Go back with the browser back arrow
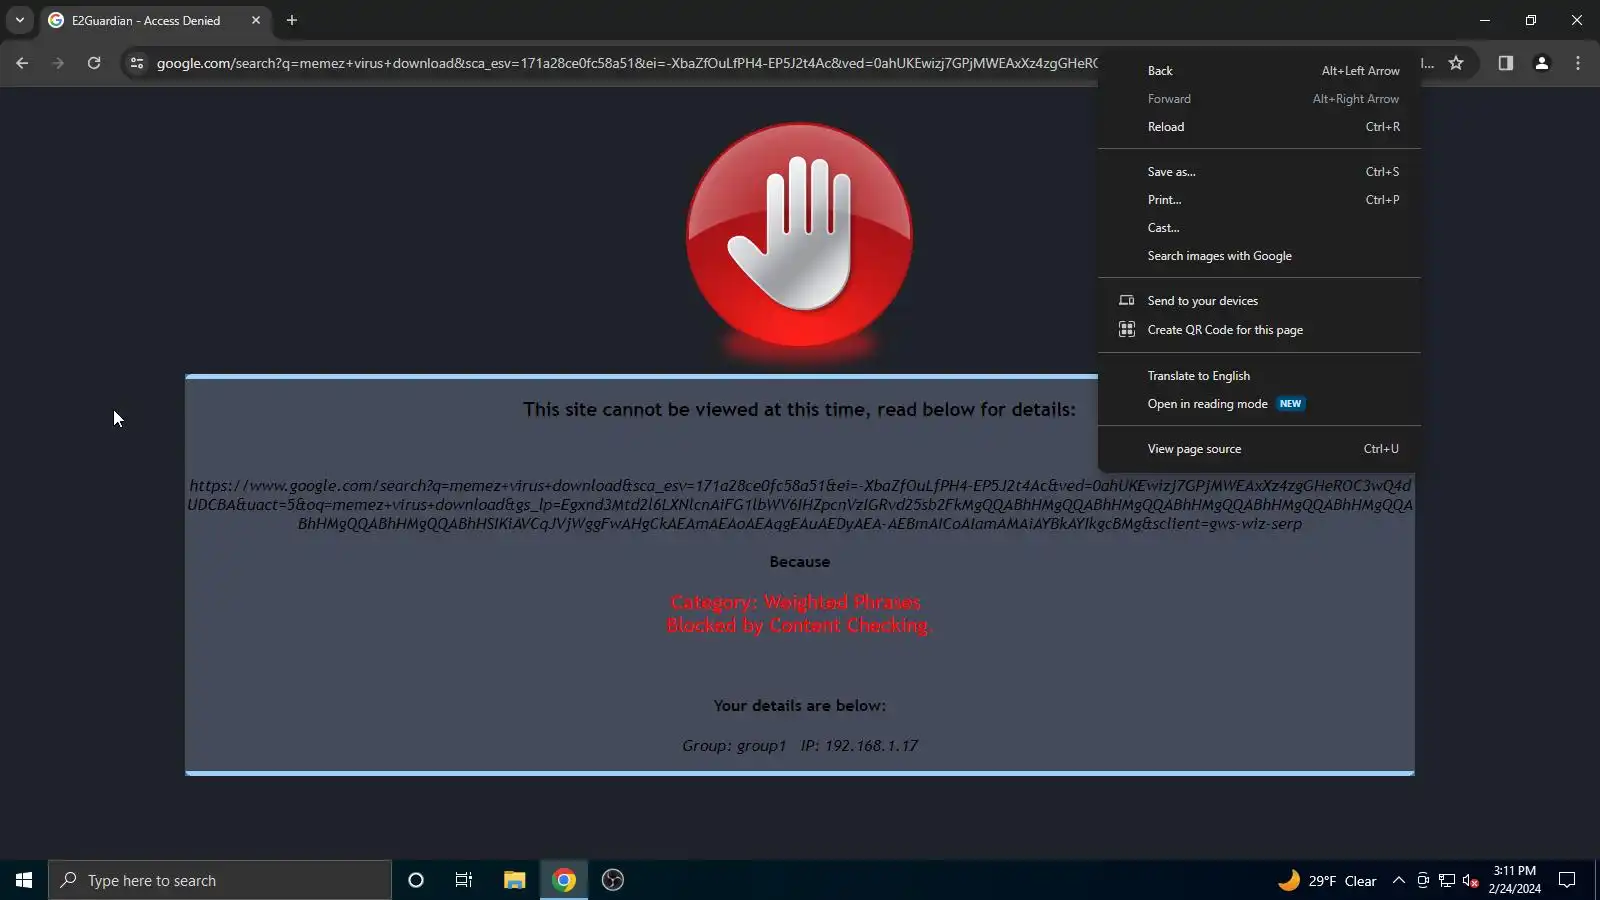The image size is (1600, 900). pyautogui.click(x=22, y=63)
